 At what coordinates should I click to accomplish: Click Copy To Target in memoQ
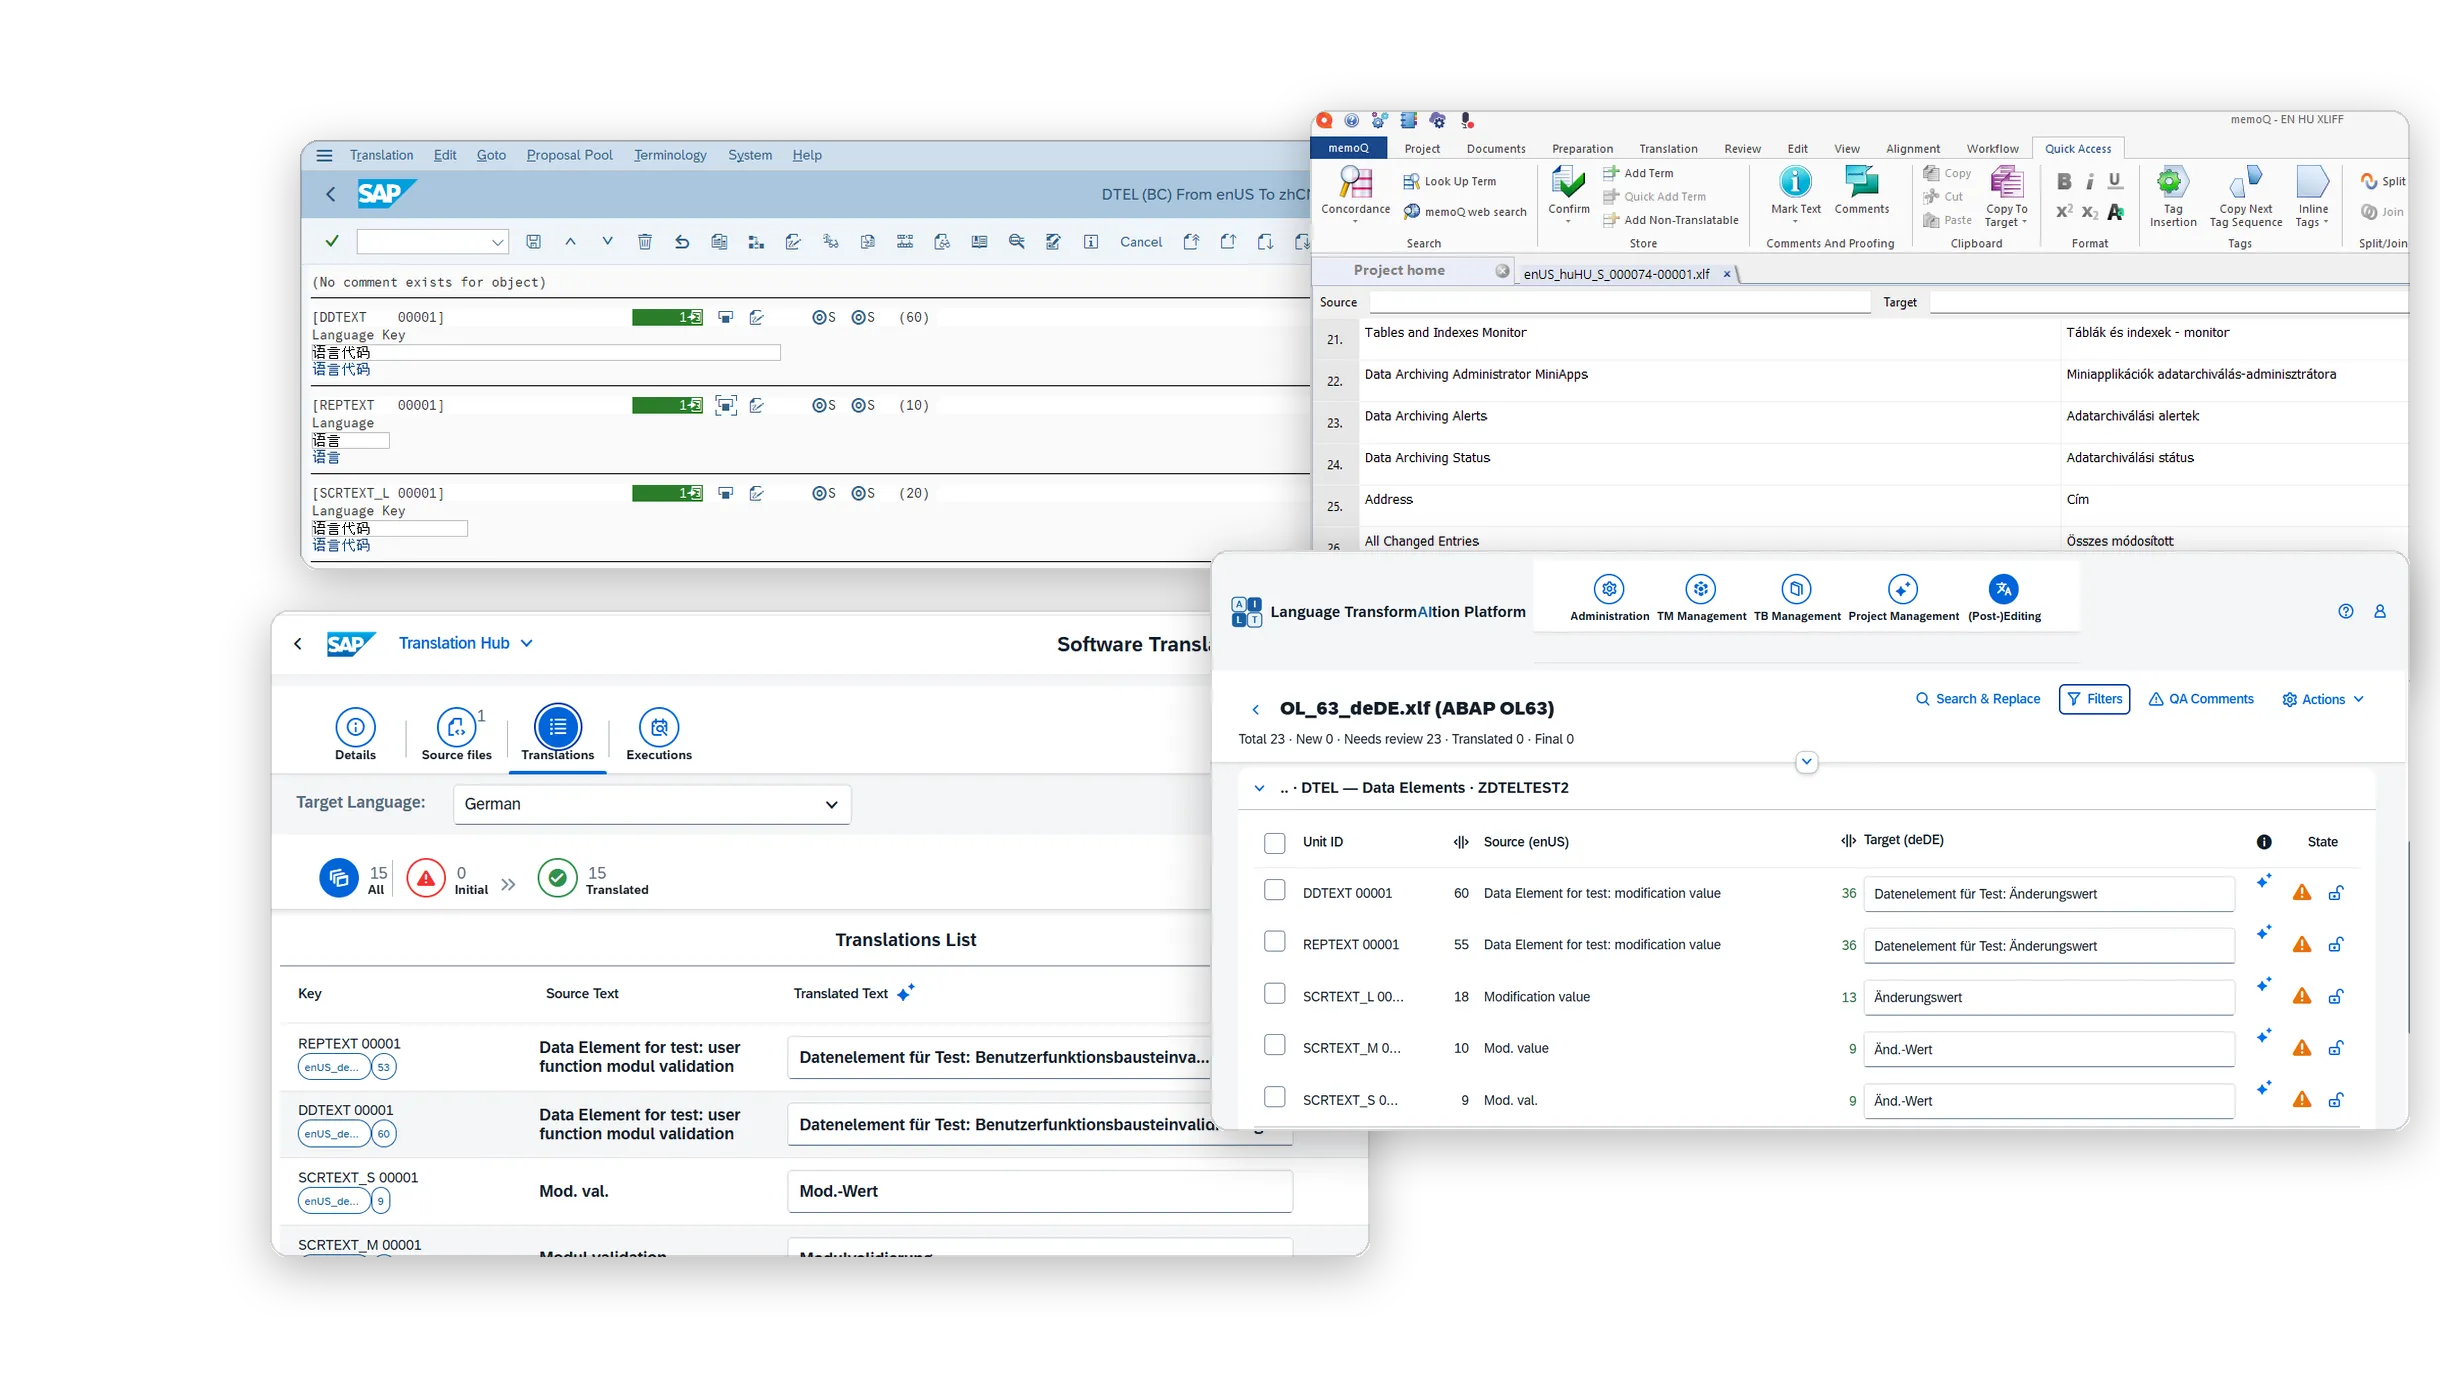pyautogui.click(x=2006, y=196)
